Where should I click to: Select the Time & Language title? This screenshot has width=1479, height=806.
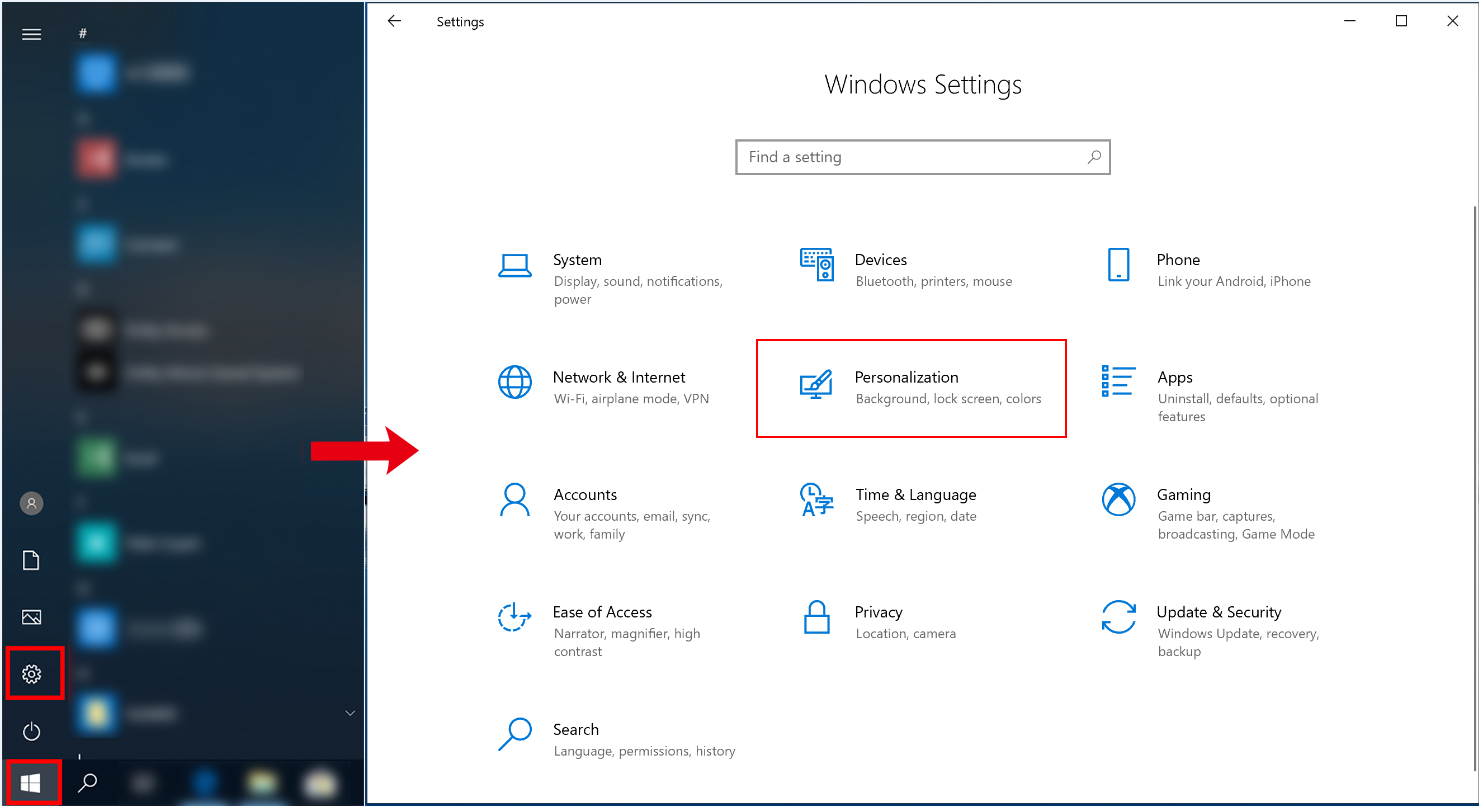916,495
